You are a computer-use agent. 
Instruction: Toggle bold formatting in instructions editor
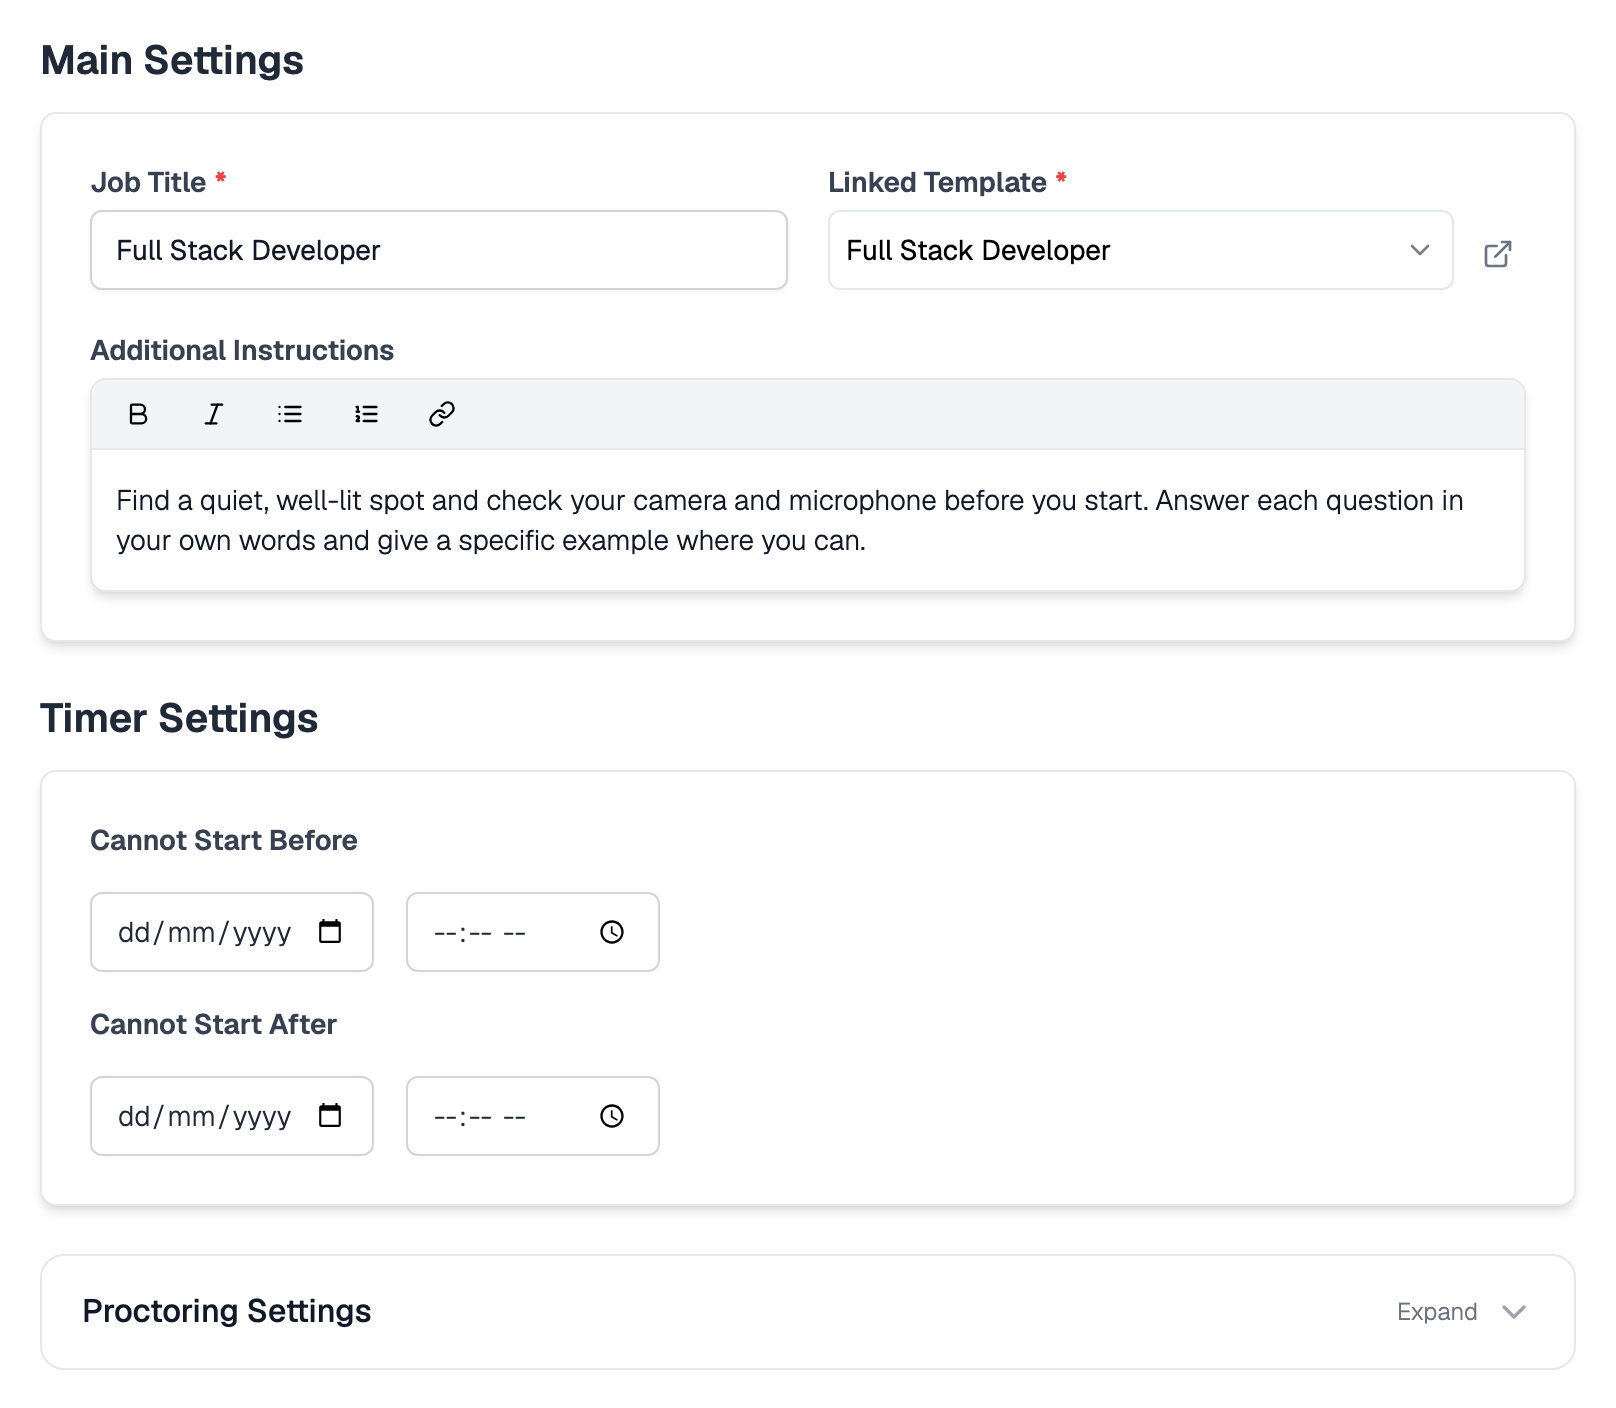(138, 414)
